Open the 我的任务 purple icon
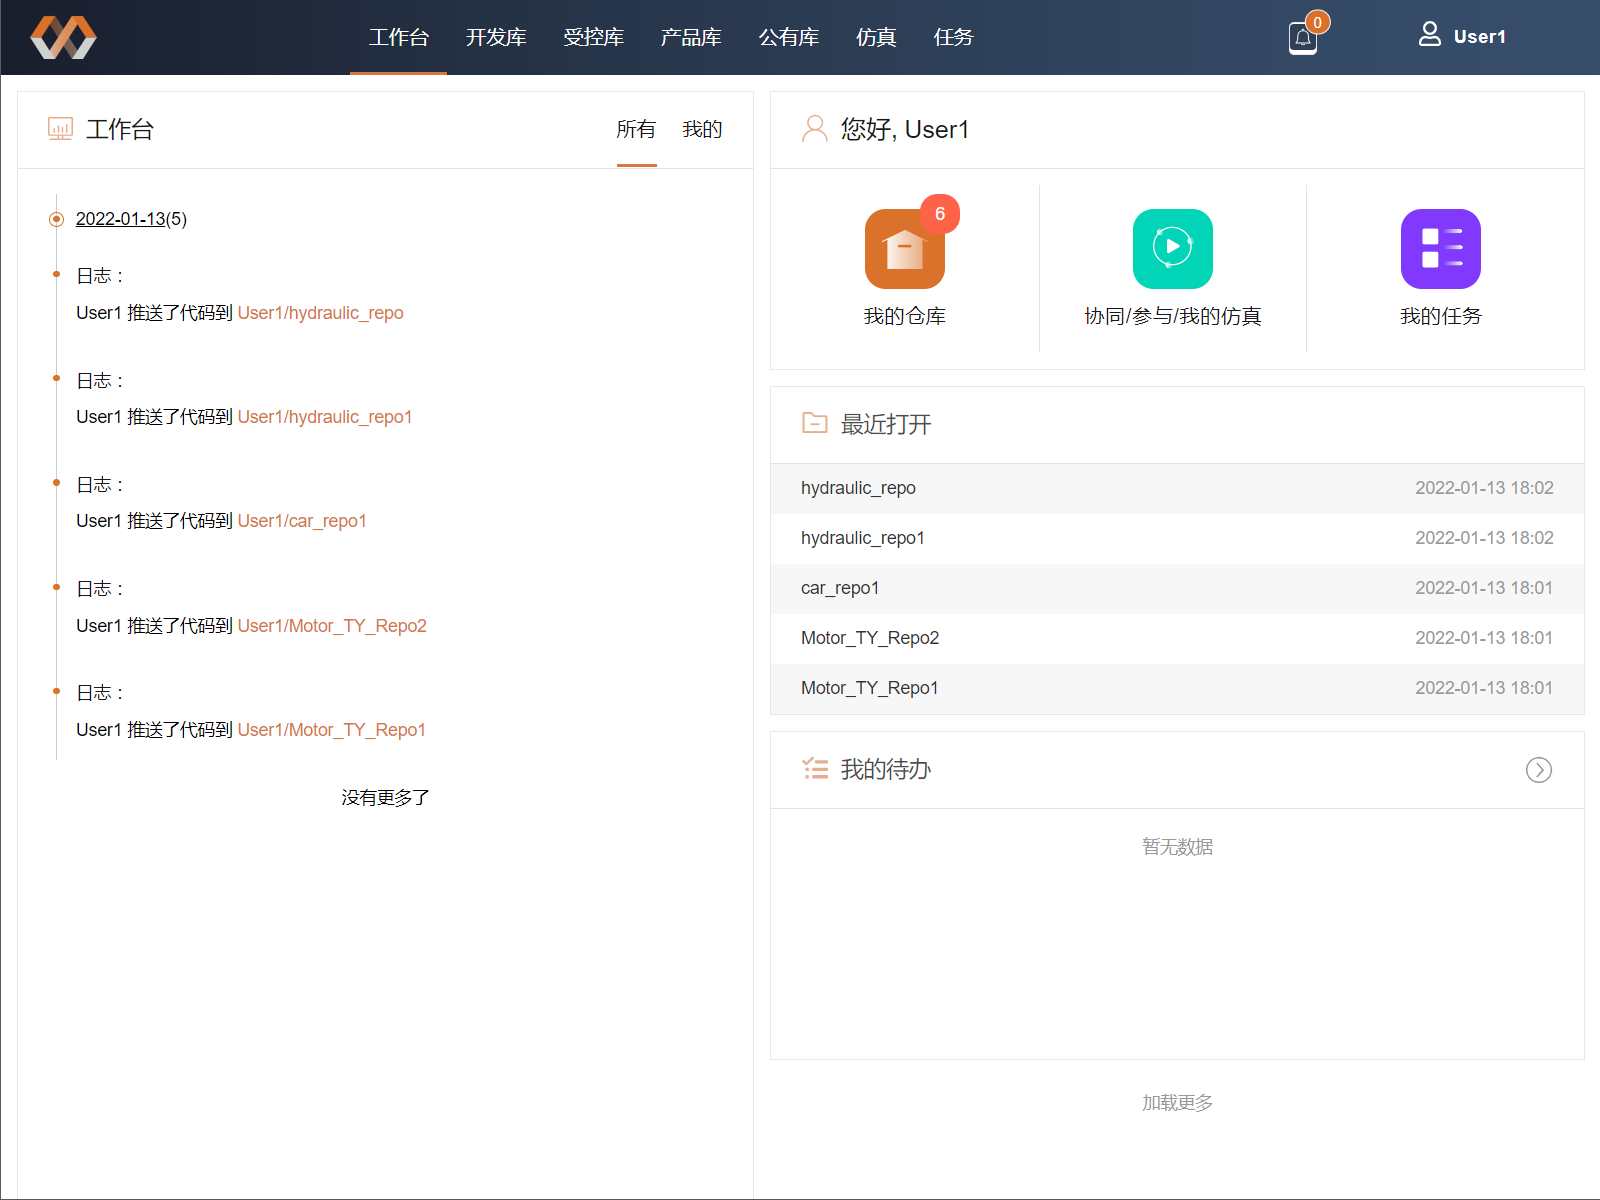The image size is (1600, 1200). tap(1440, 249)
